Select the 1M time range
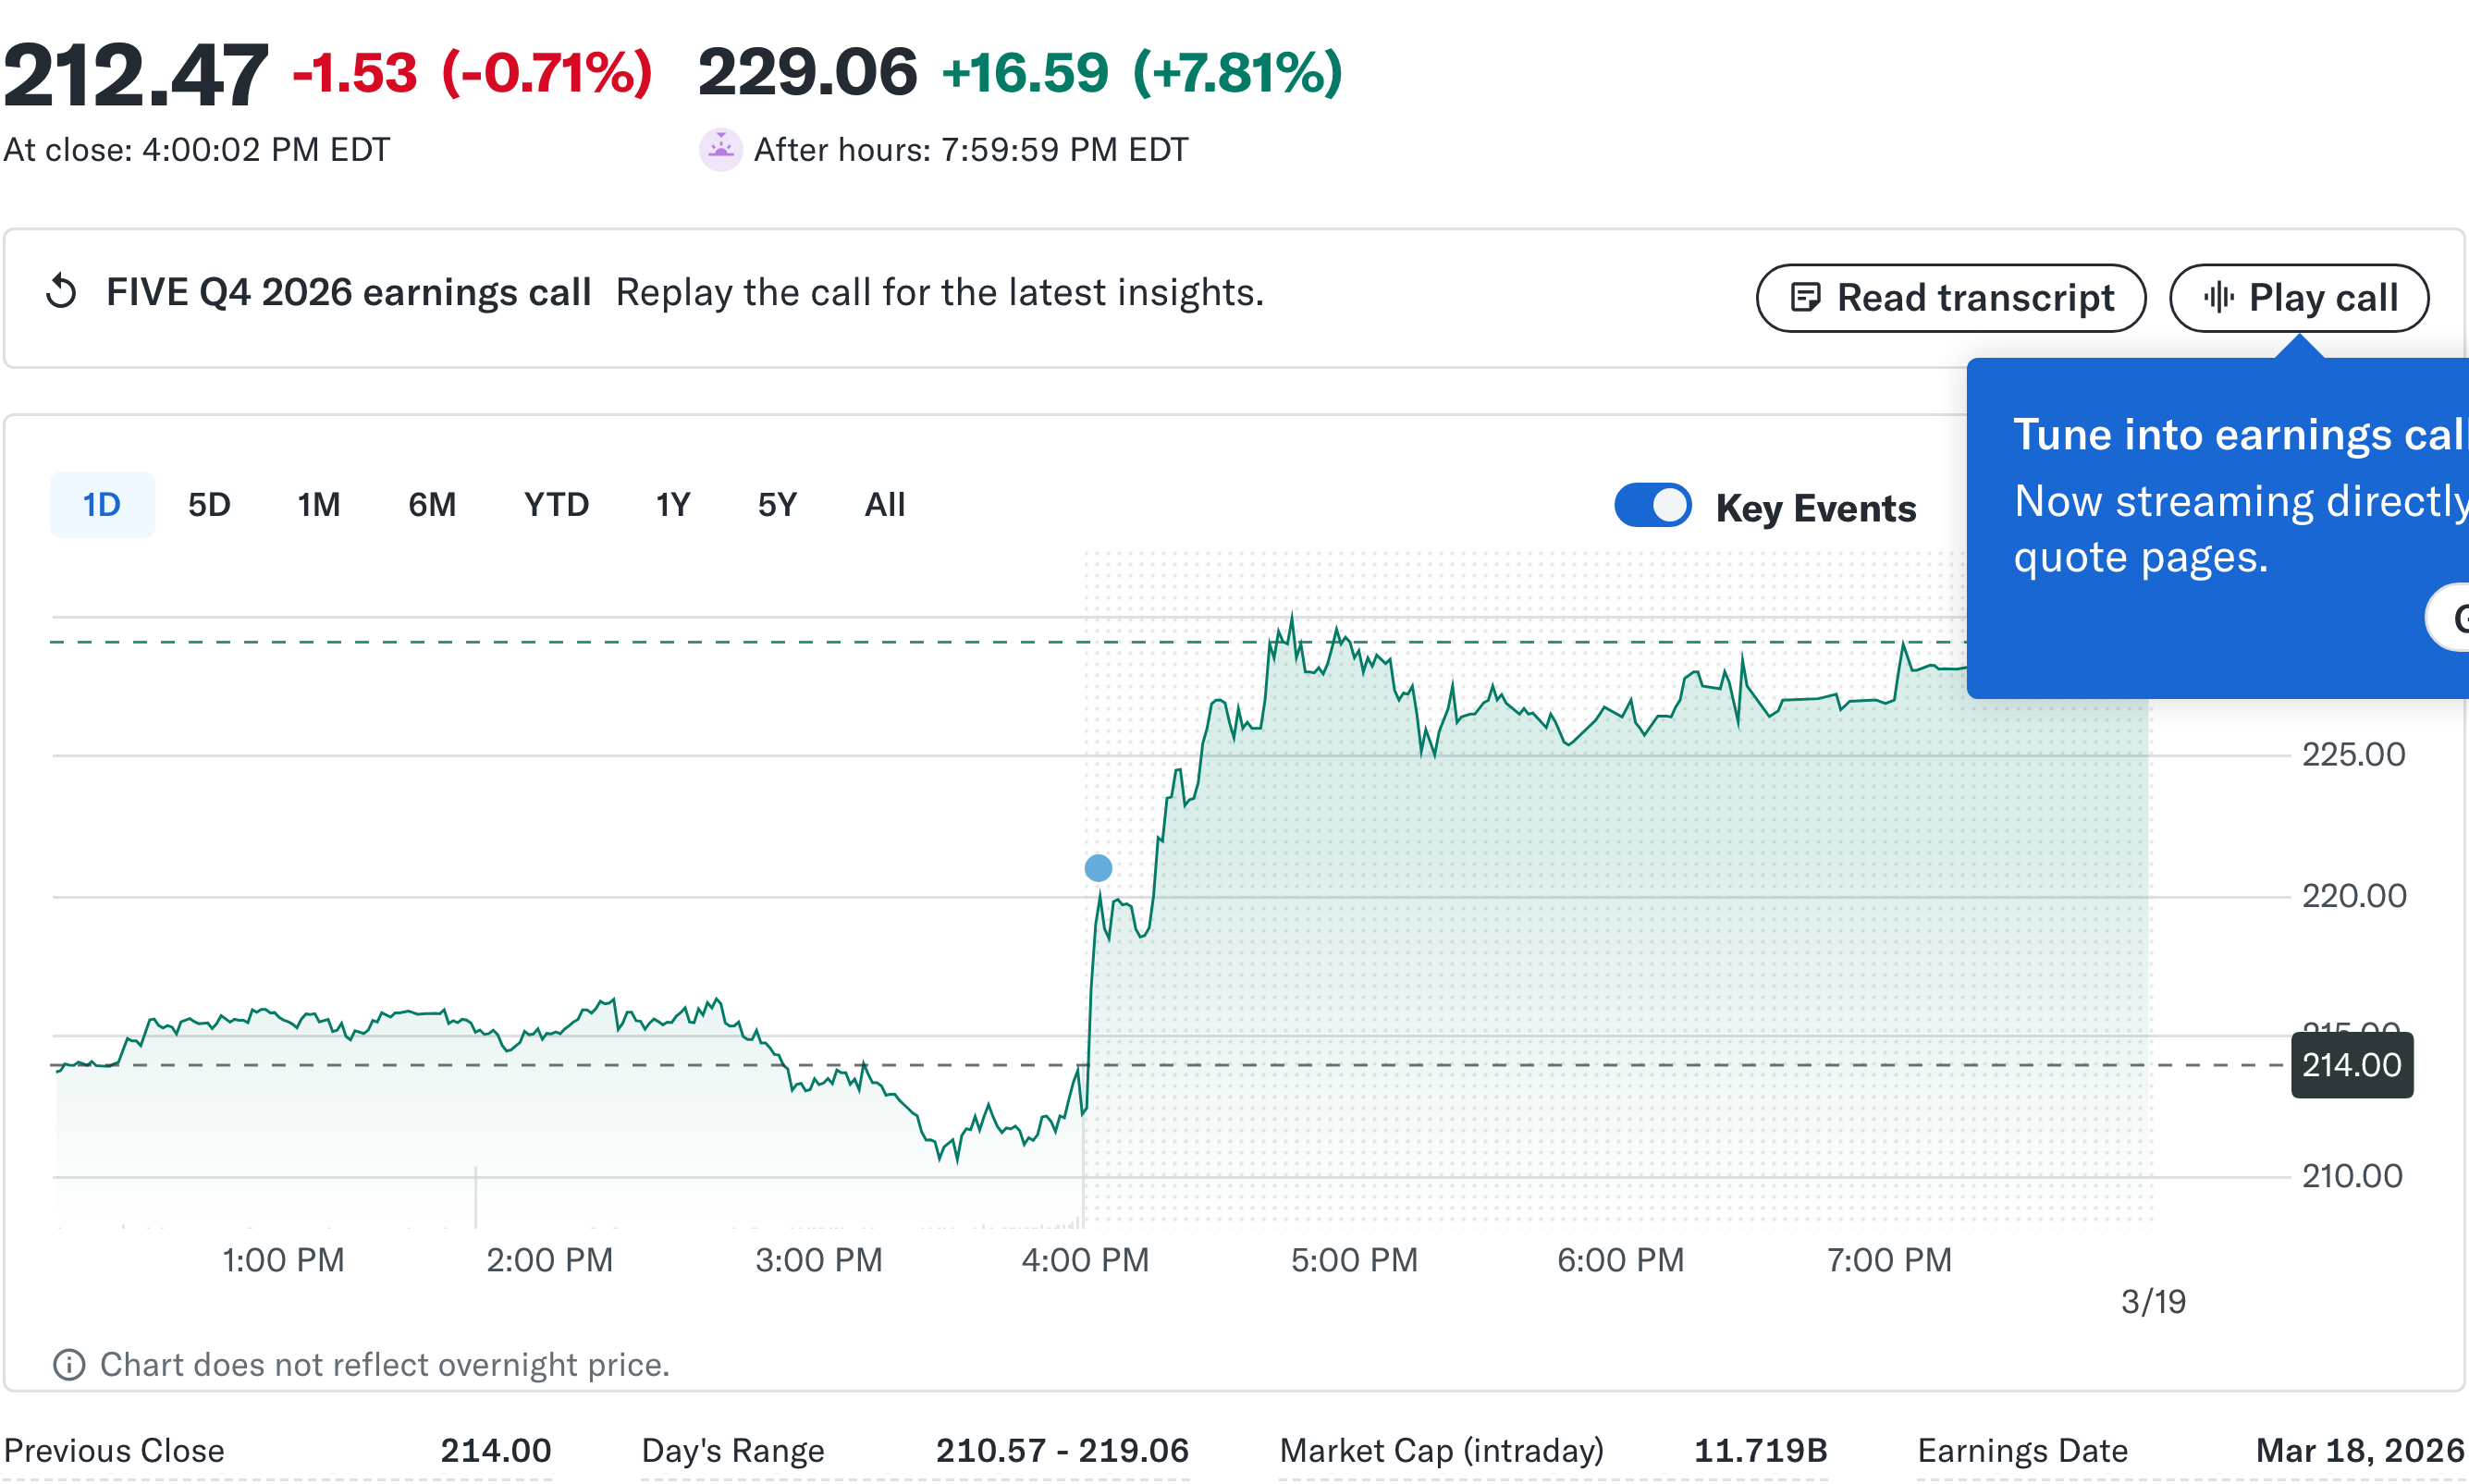This screenshot has width=2469, height=1484. 318,506
